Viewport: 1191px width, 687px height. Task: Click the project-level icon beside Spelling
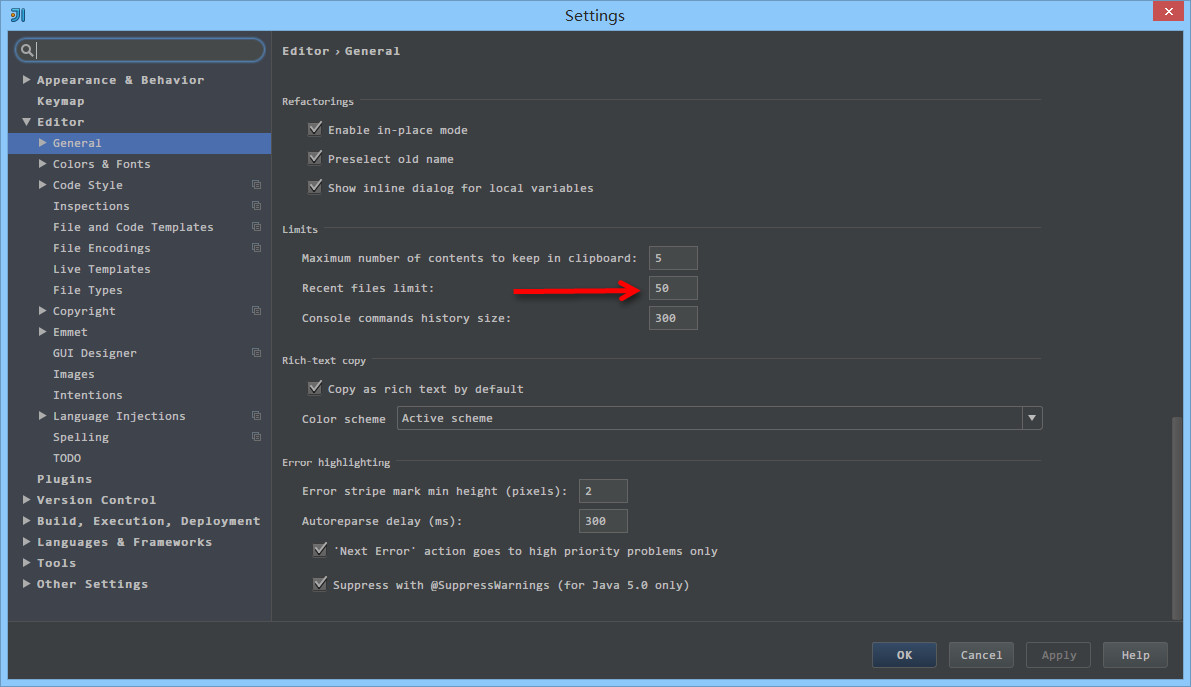coord(257,437)
